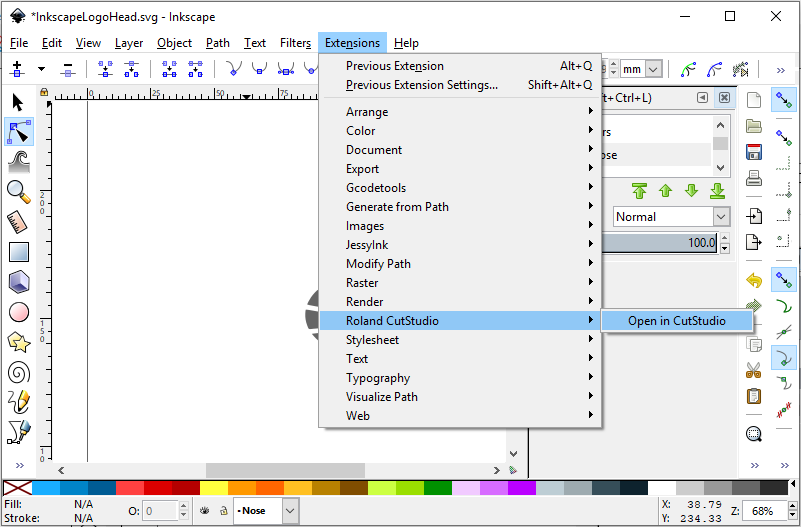Click Make selected nodes cusp icon
The image size is (801, 527).
234,69
